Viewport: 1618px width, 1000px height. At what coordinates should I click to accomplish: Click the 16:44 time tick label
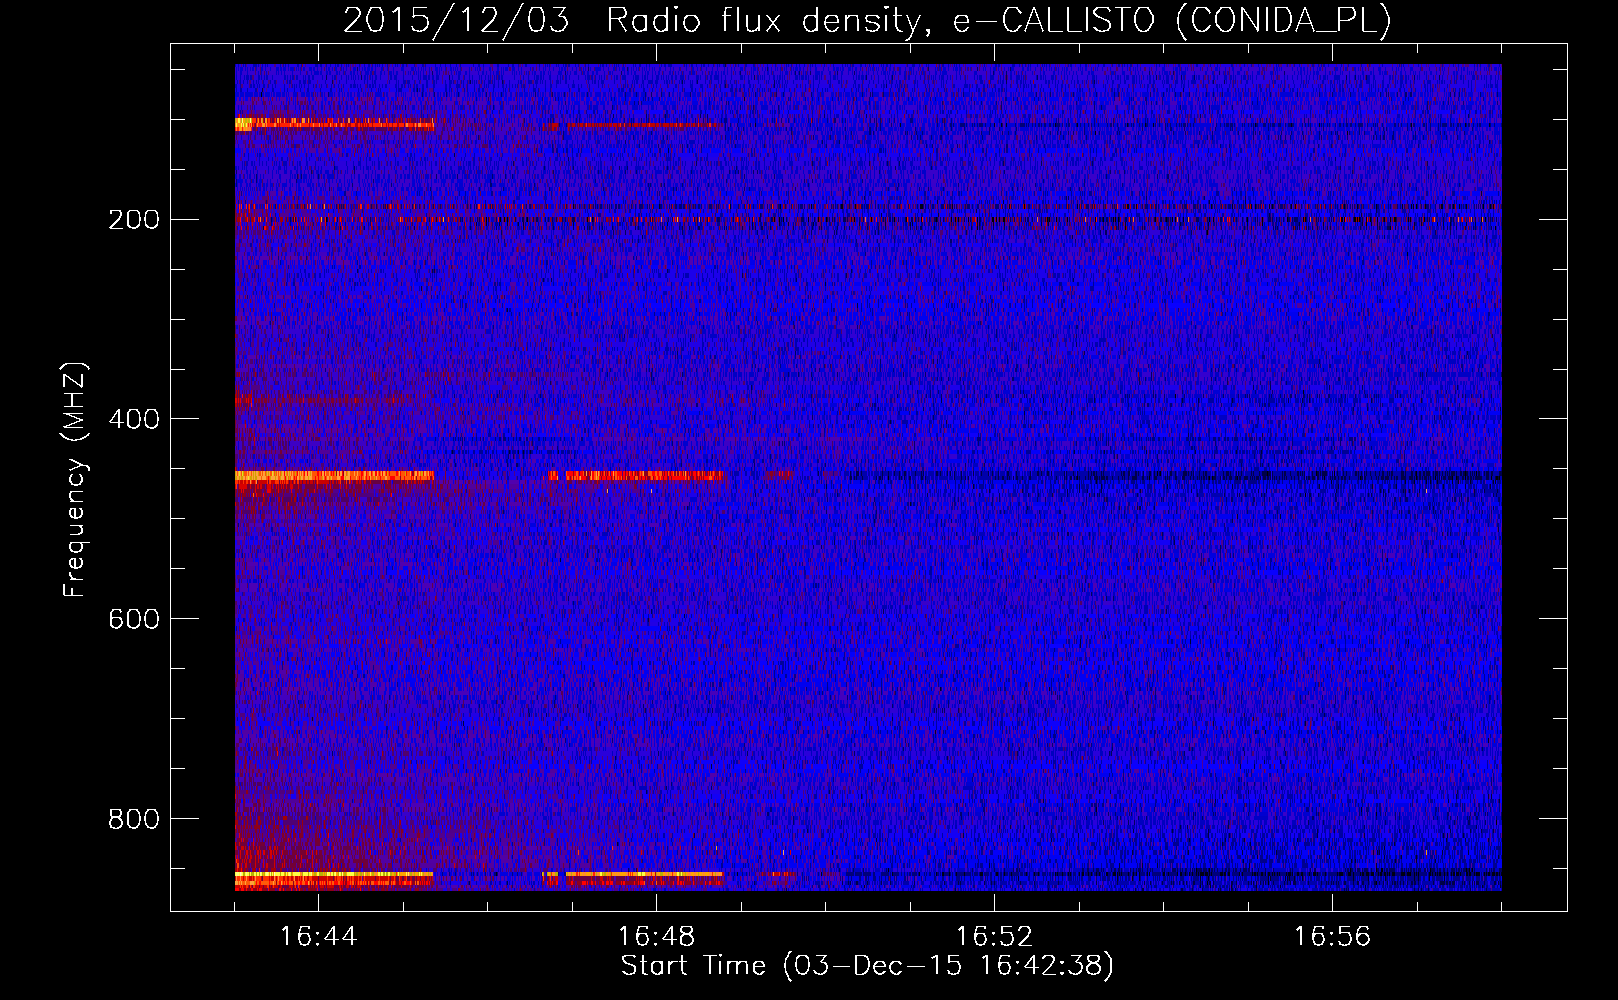click(x=318, y=937)
